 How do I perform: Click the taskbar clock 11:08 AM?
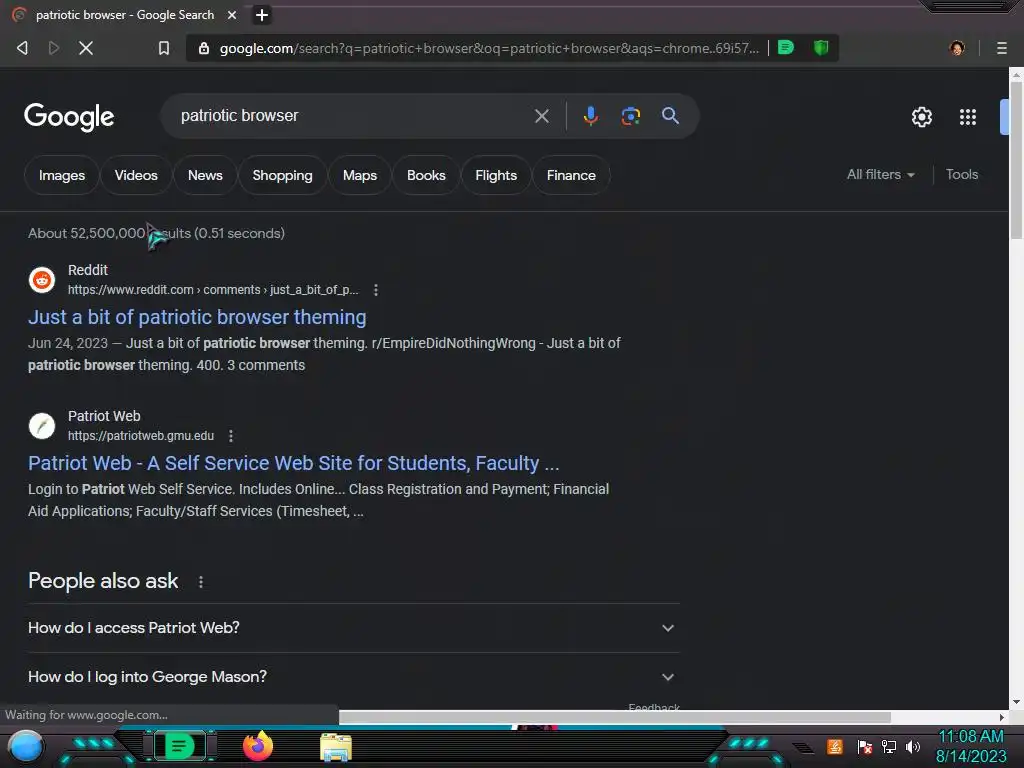pos(970,737)
